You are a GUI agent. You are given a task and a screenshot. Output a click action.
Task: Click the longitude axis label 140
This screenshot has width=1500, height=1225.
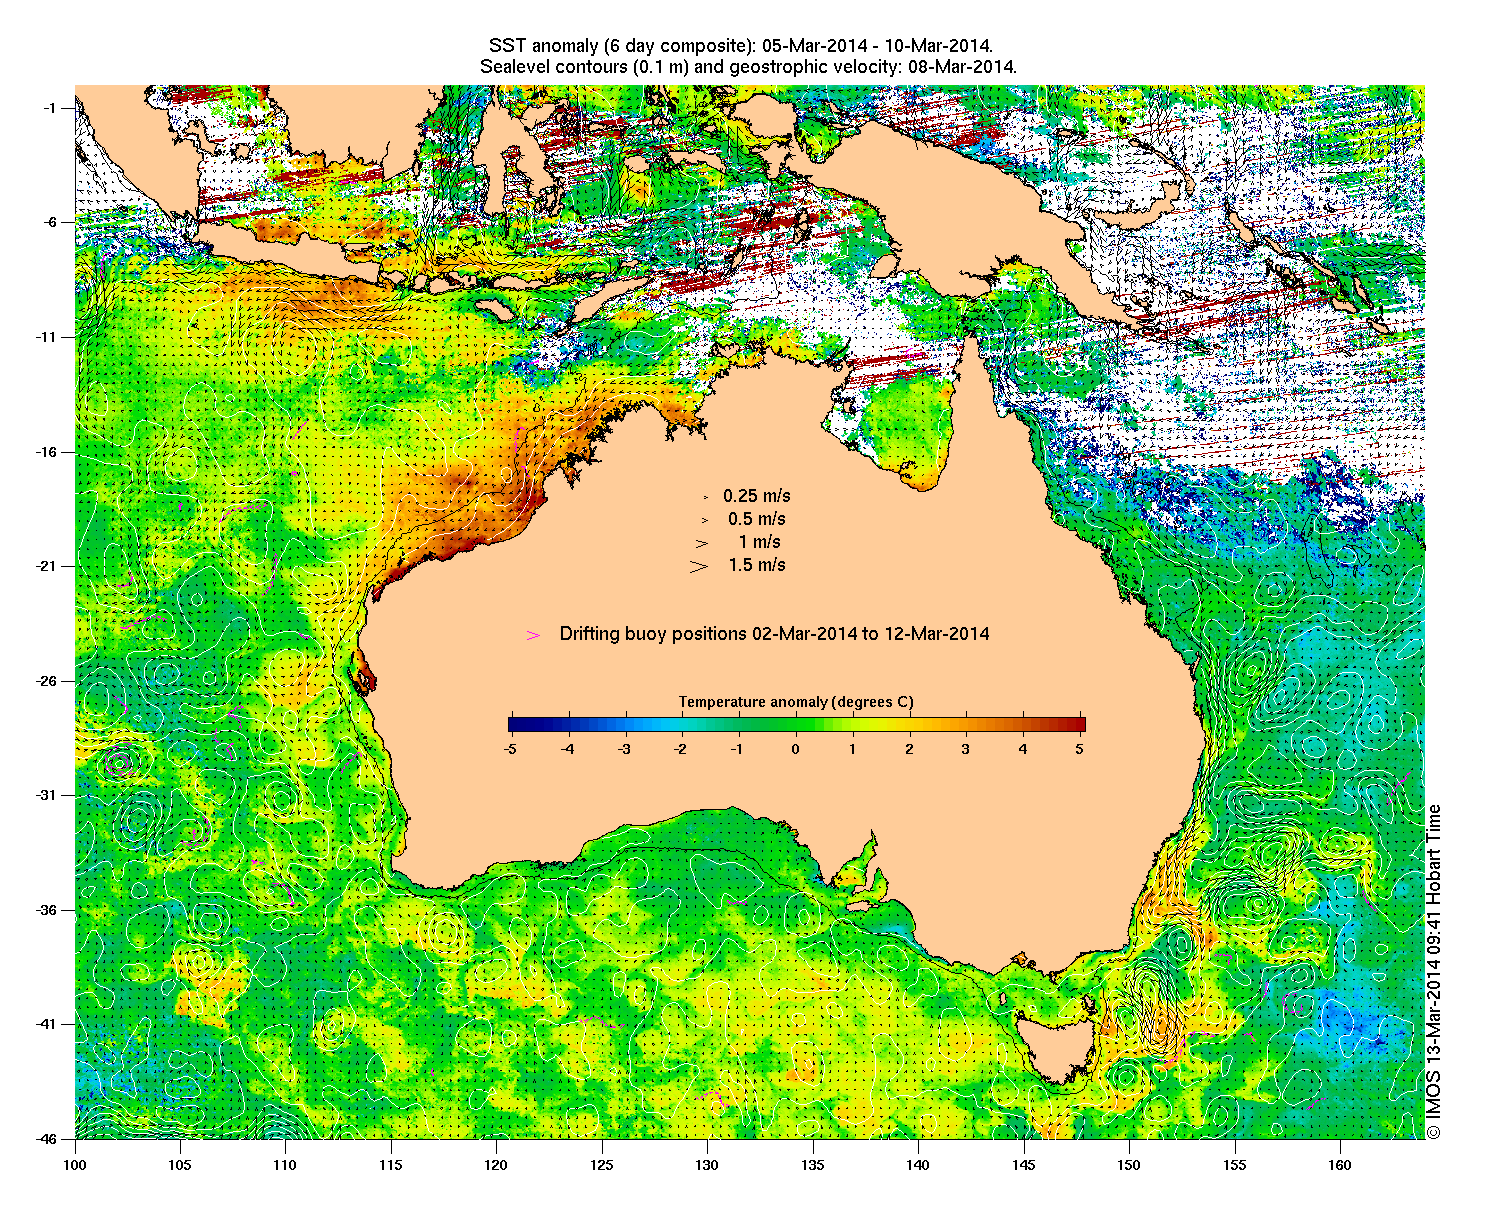918,1165
